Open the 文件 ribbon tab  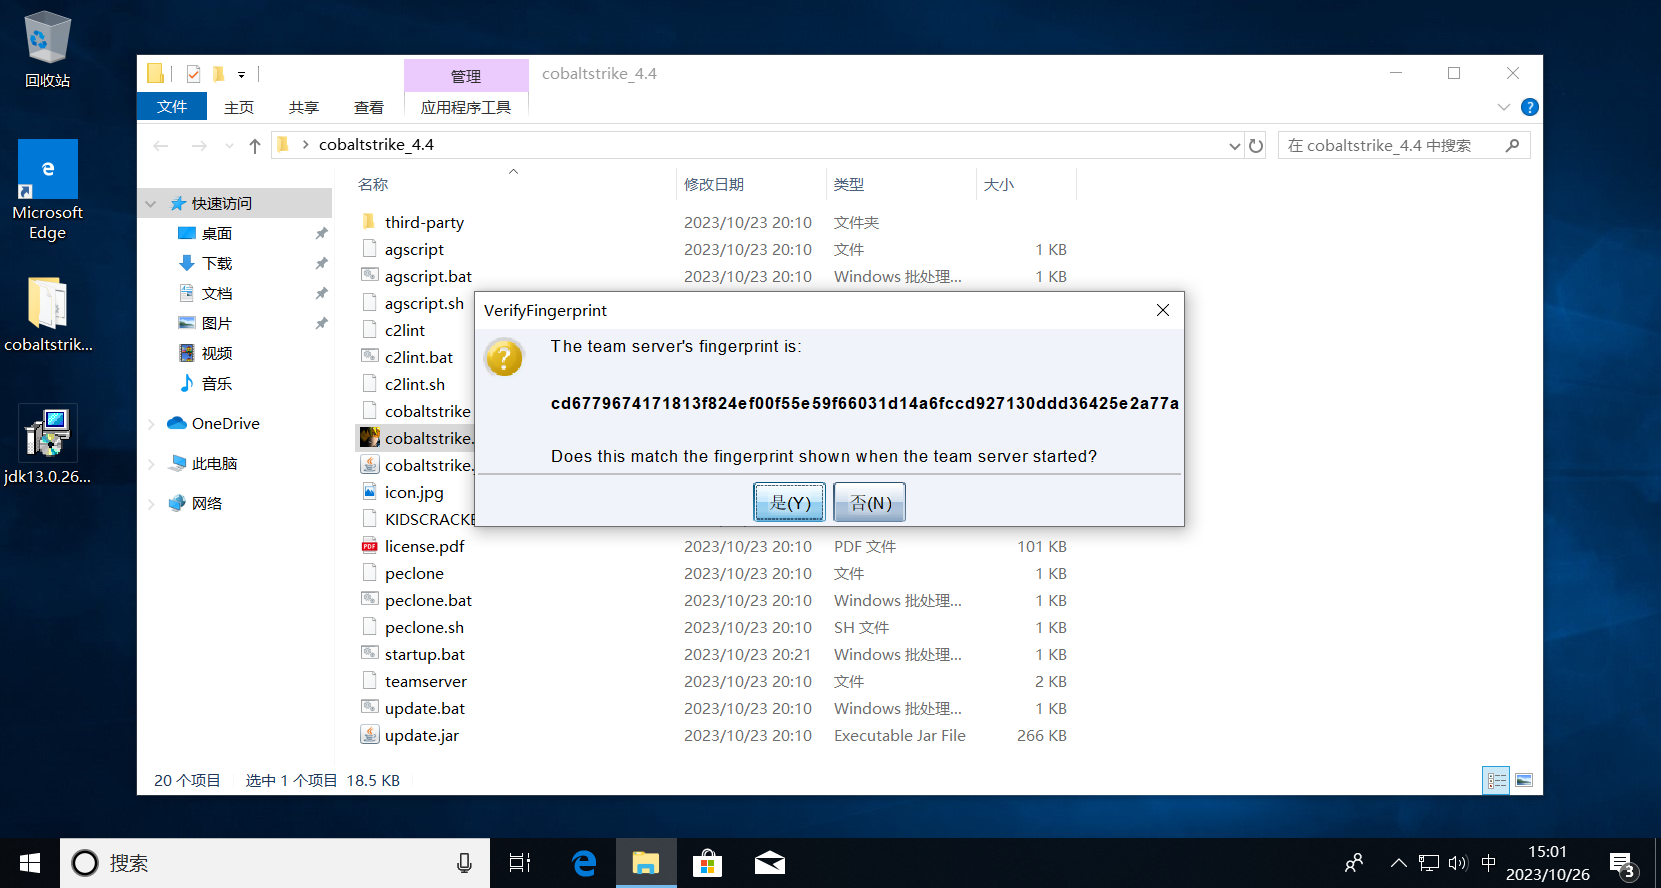[x=172, y=107]
